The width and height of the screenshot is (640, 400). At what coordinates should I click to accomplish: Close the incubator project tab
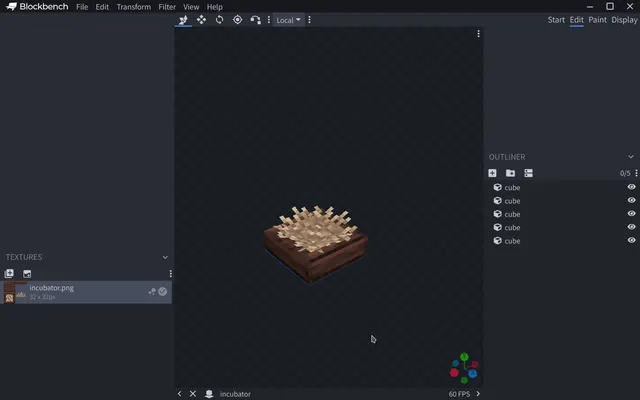[x=193, y=393]
